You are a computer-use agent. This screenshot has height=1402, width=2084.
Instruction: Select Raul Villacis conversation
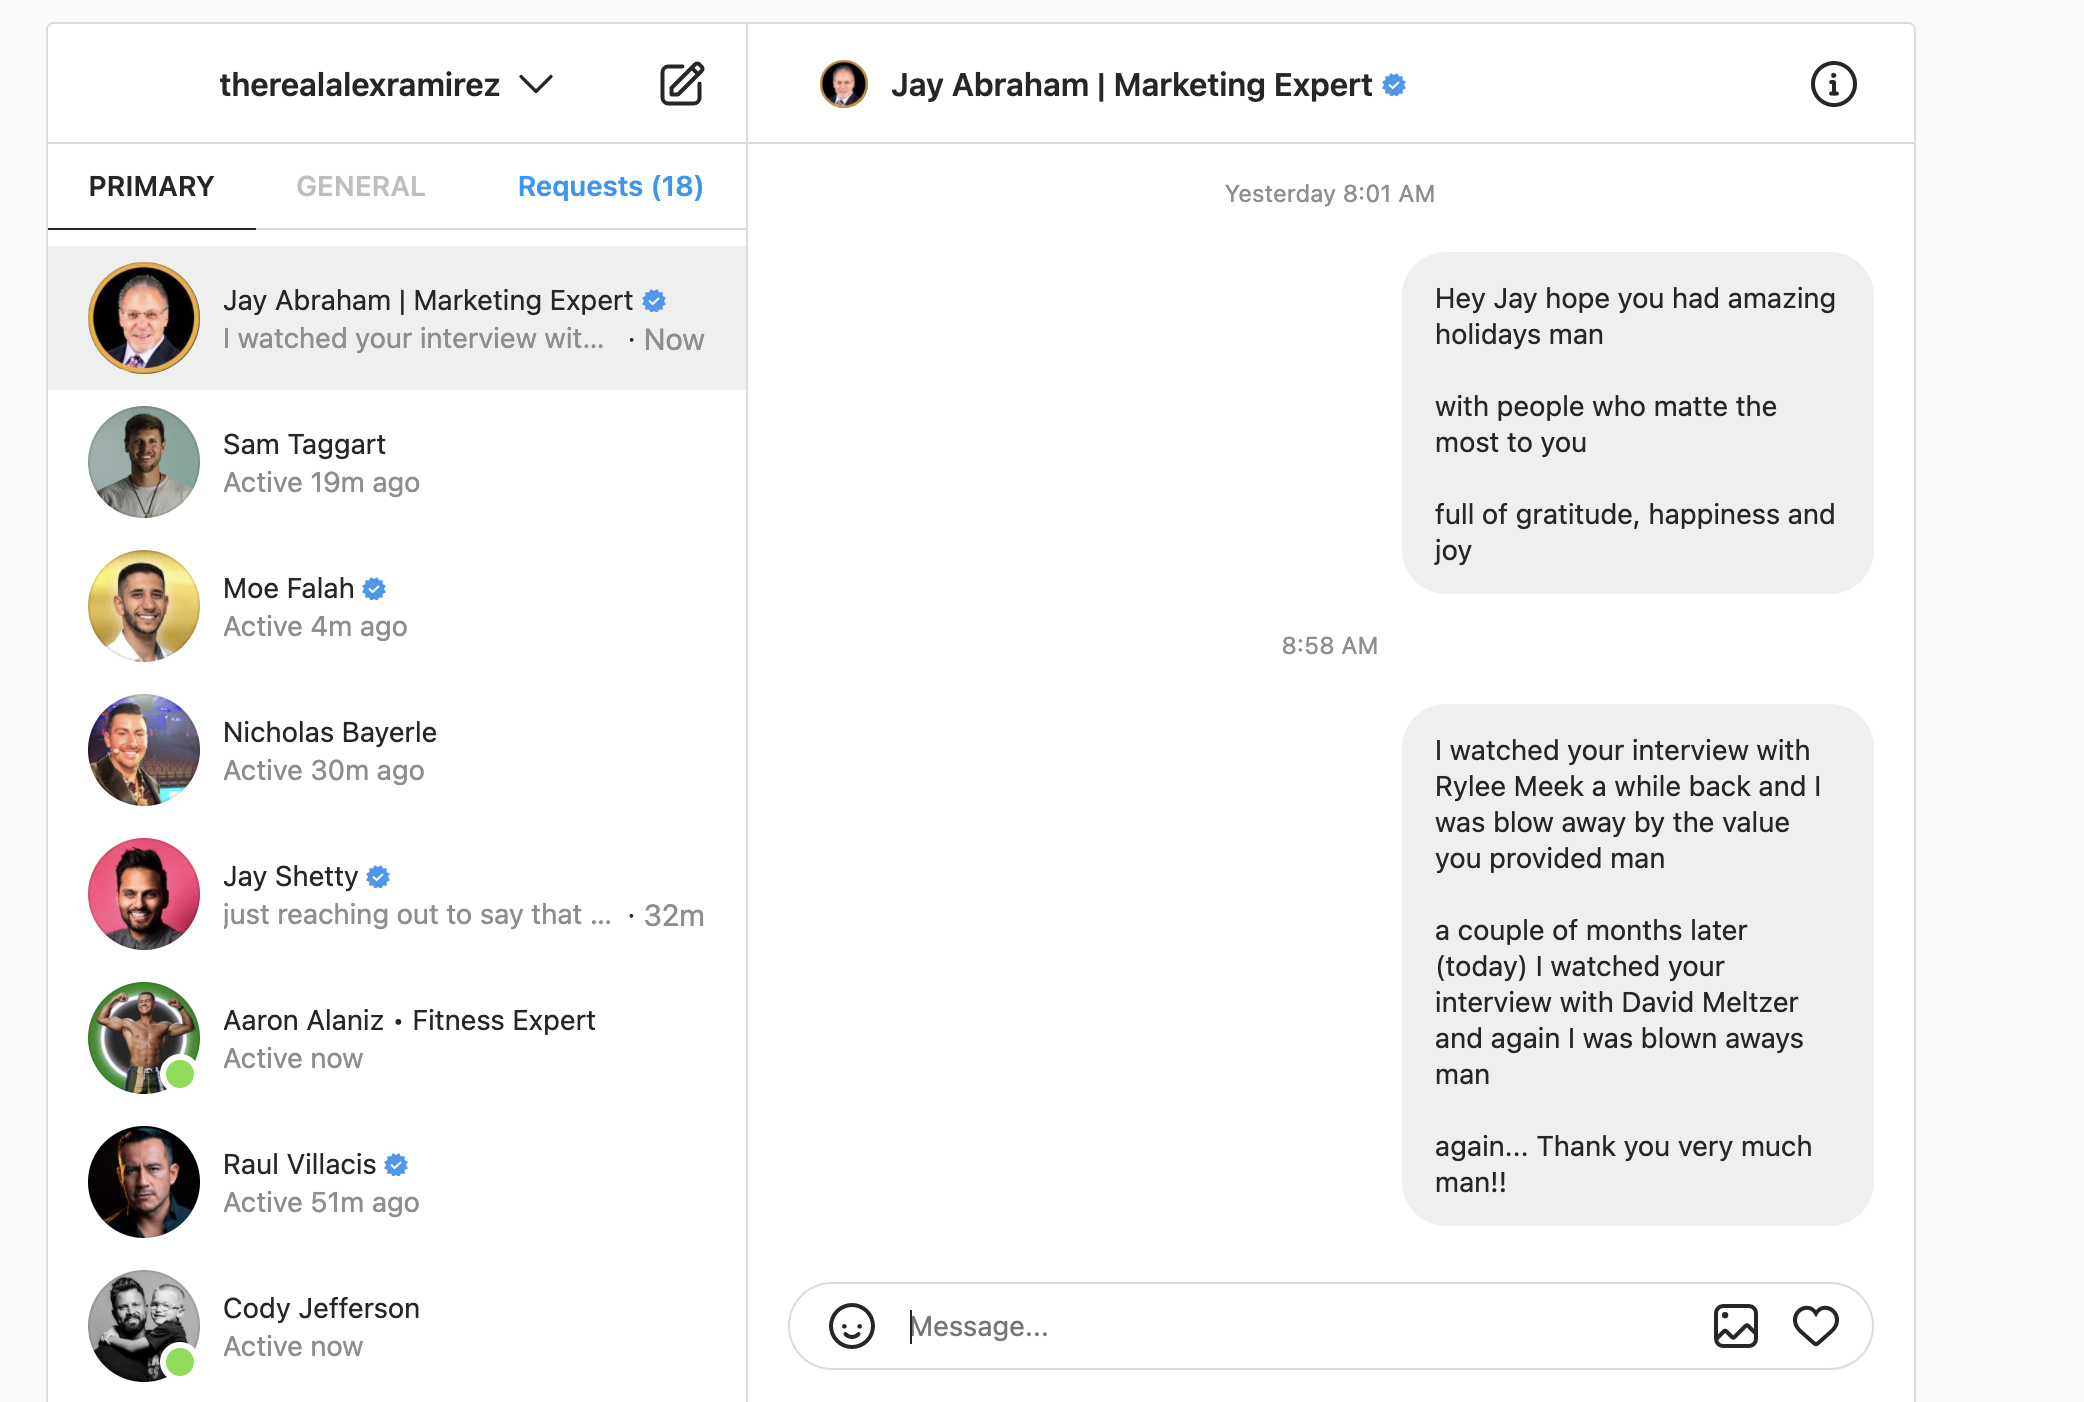tap(397, 1182)
